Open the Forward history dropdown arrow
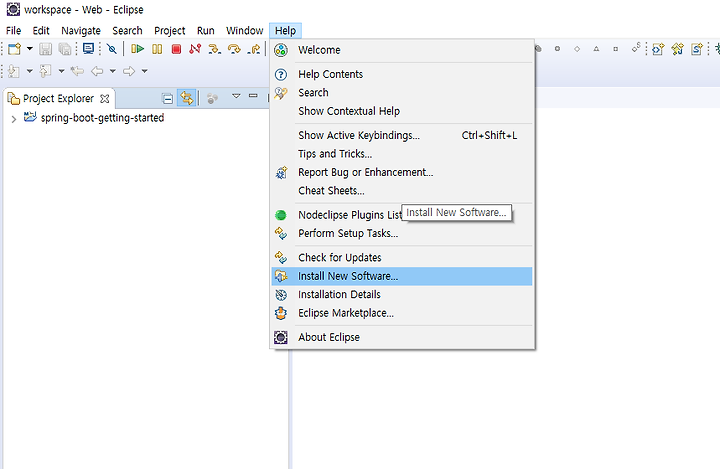Image resolution: width=720 pixels, height=469 pixels. [144, 71]
